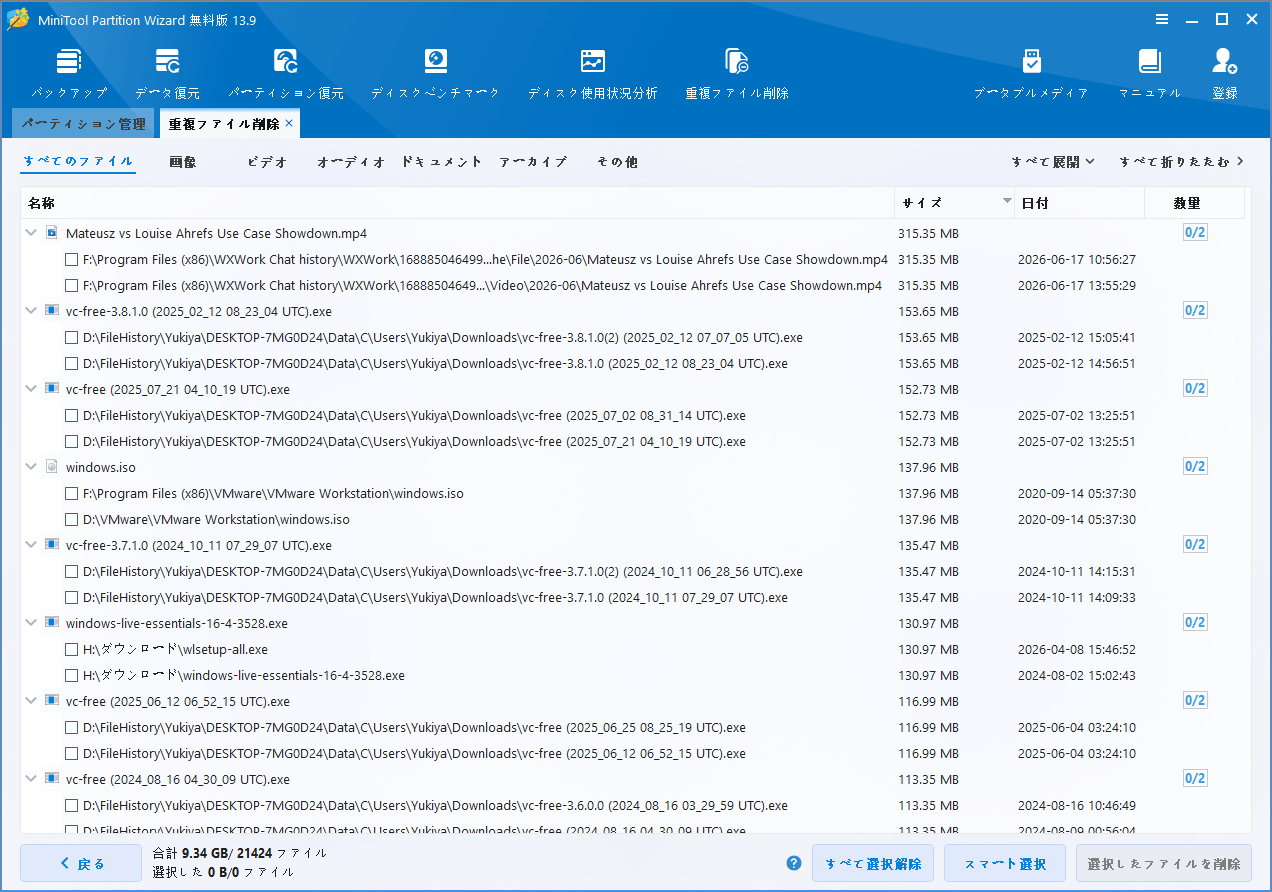The height and width of the screenshot is (892, 1272).
Task: Collapse the vc-free-3.8.1.0 group
Action: 31,311
